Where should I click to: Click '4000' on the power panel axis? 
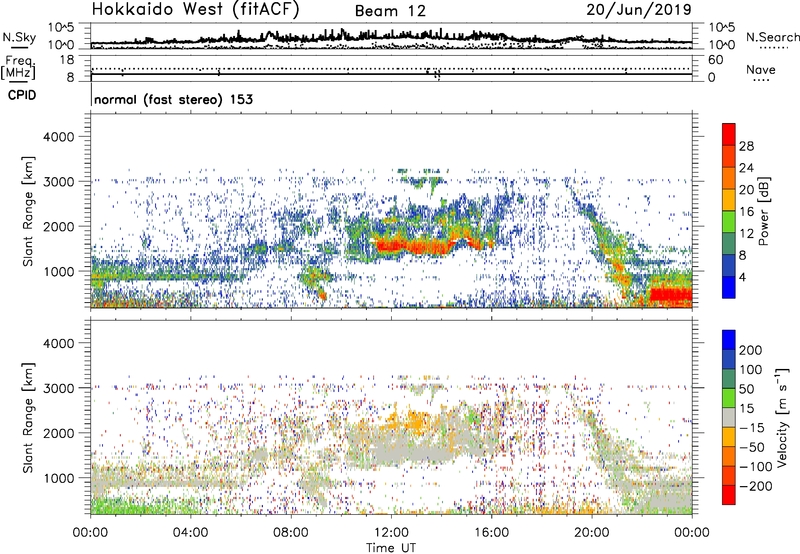[x=58, y=136]
